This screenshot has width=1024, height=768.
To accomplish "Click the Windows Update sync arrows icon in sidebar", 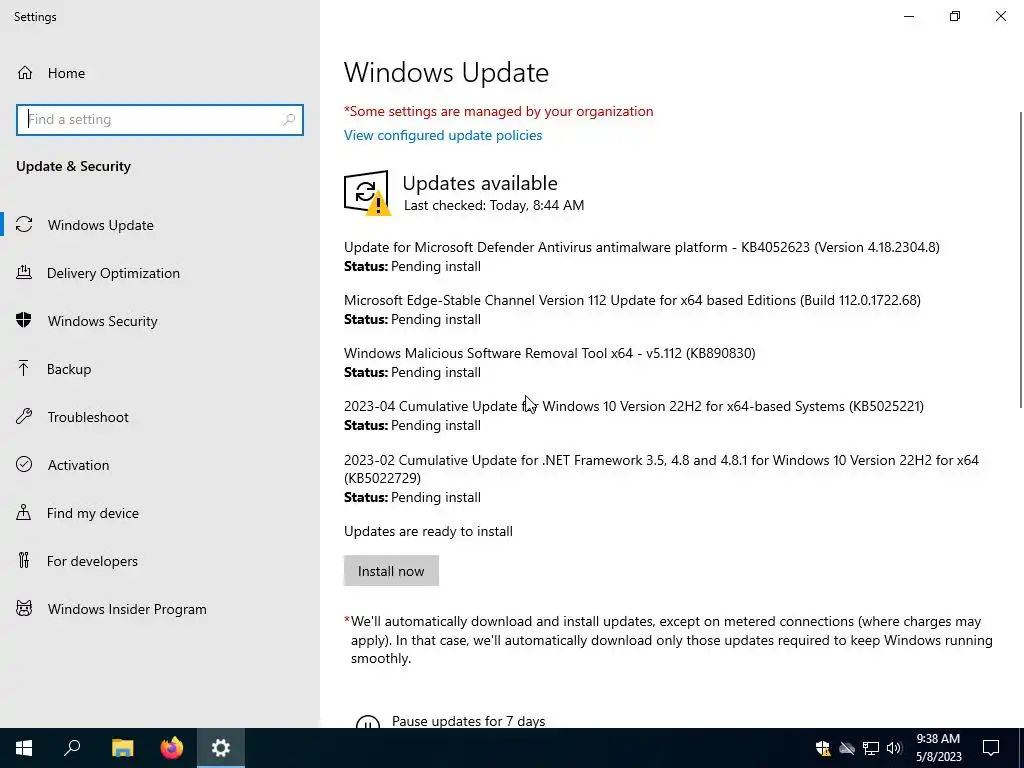I will tap(24, 225).
